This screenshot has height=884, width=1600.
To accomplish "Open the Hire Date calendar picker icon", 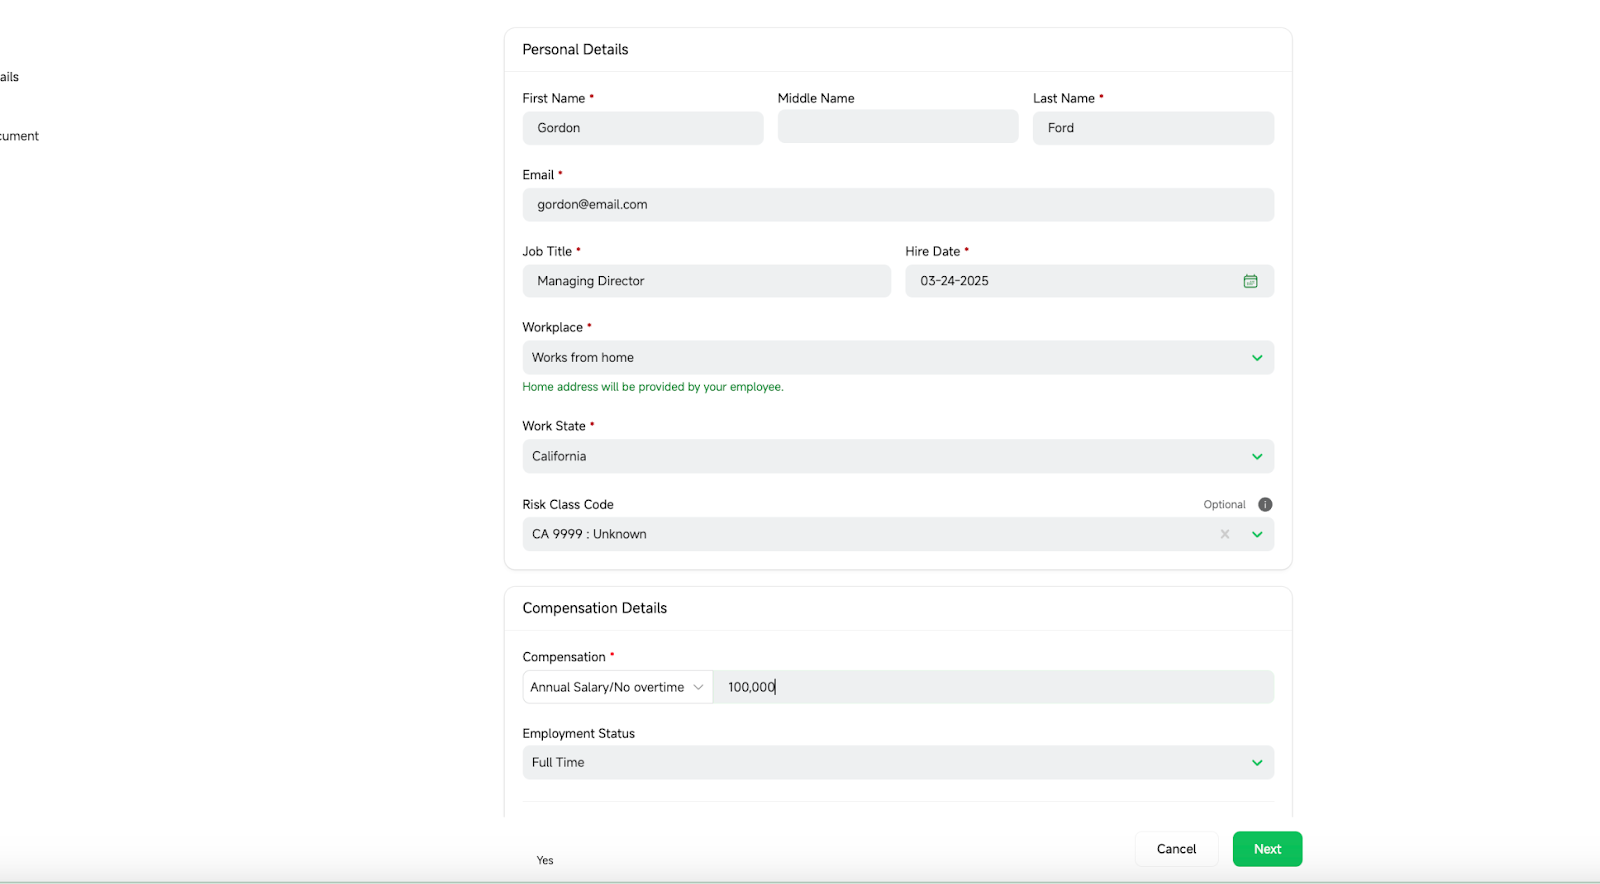I will tap(1250, 281).
